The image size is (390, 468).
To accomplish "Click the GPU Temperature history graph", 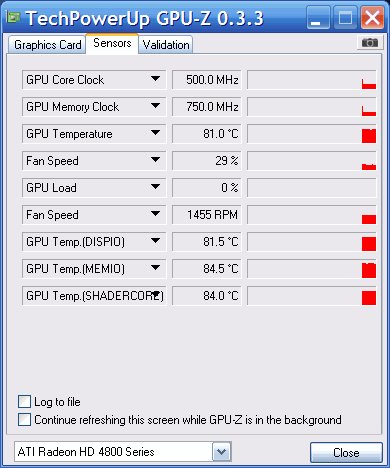I will 312,134.
